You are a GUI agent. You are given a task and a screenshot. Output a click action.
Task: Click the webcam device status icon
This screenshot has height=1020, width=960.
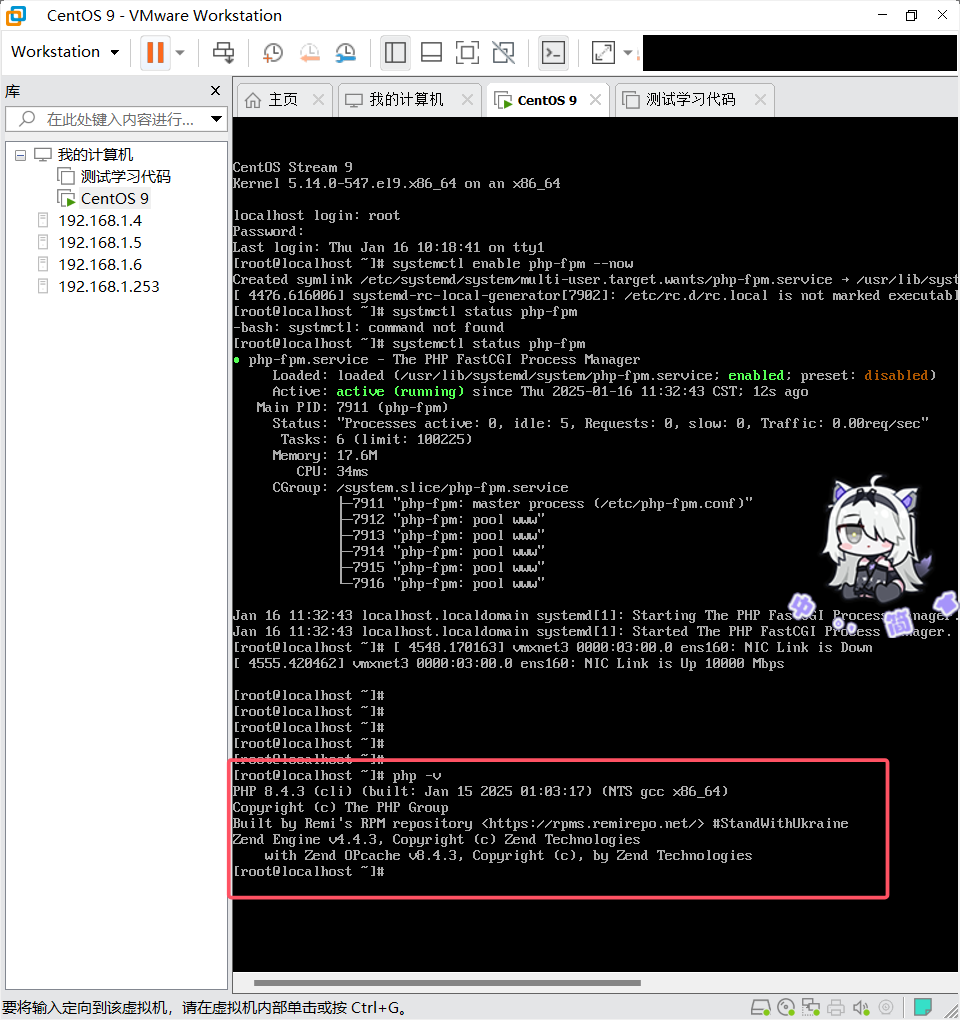tap(886, 1008)
